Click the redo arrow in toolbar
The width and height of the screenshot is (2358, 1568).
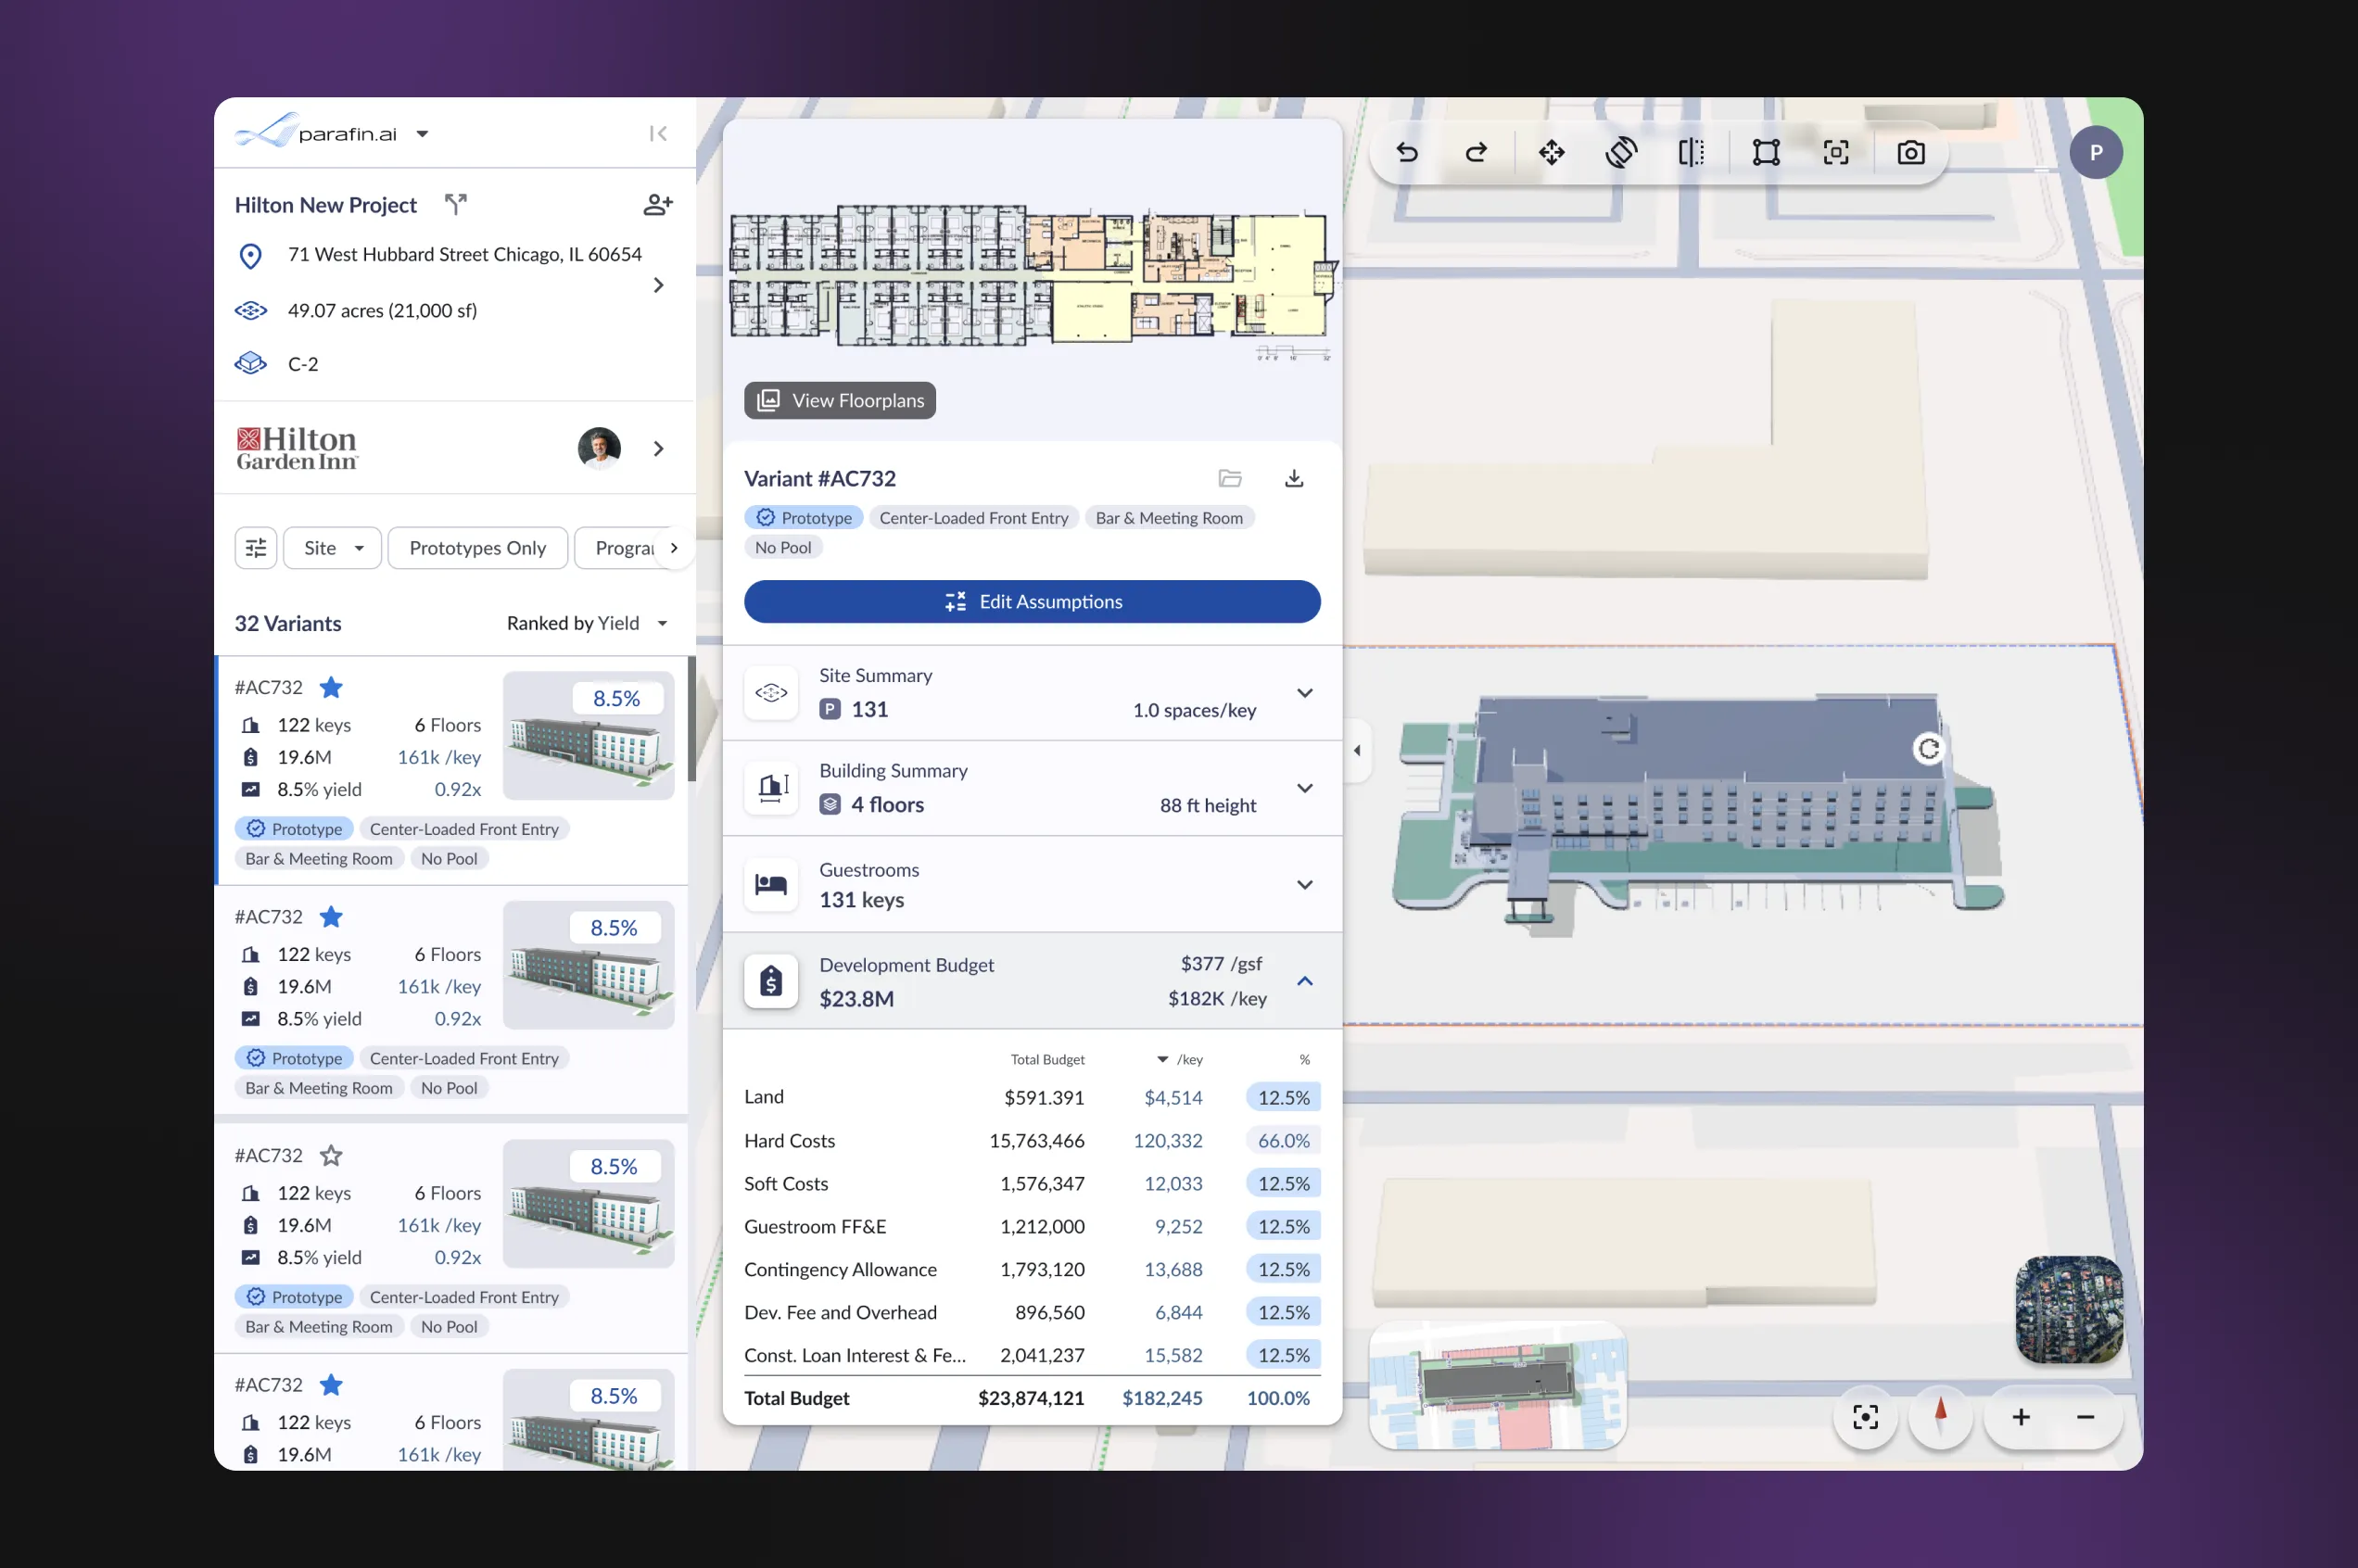pos(1476,153)
